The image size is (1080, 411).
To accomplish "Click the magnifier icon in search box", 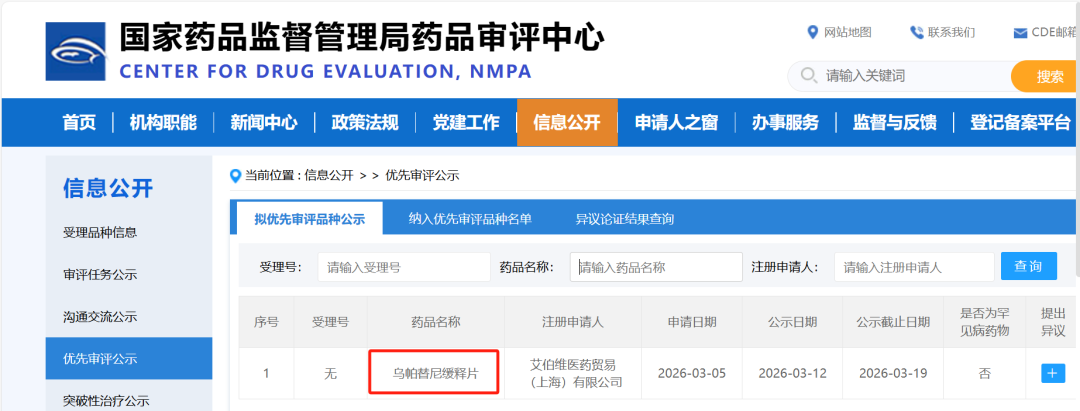I will point(807,76).
